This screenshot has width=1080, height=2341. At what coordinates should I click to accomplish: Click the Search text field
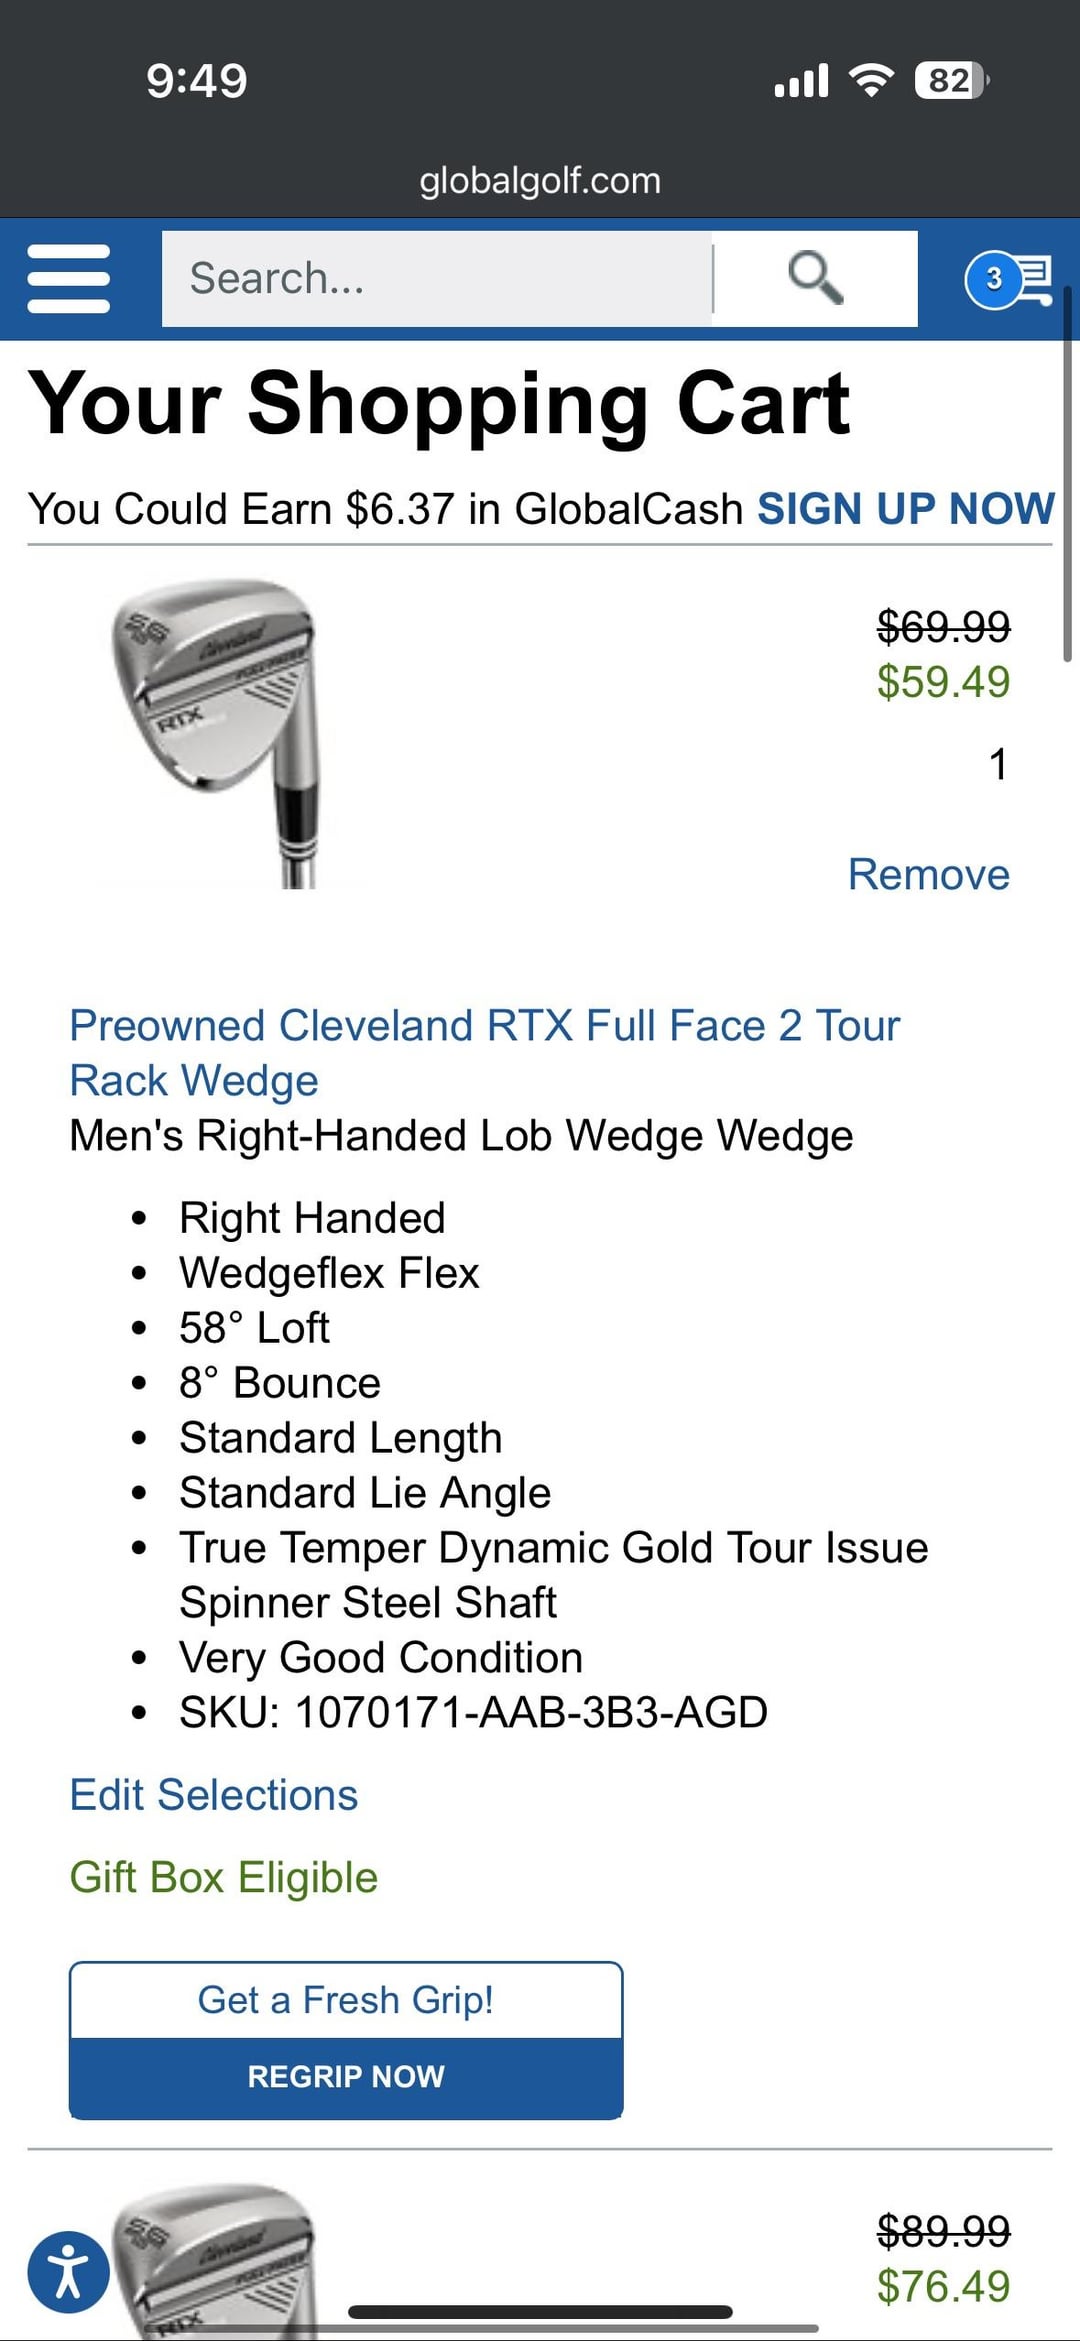coord(437,278)
